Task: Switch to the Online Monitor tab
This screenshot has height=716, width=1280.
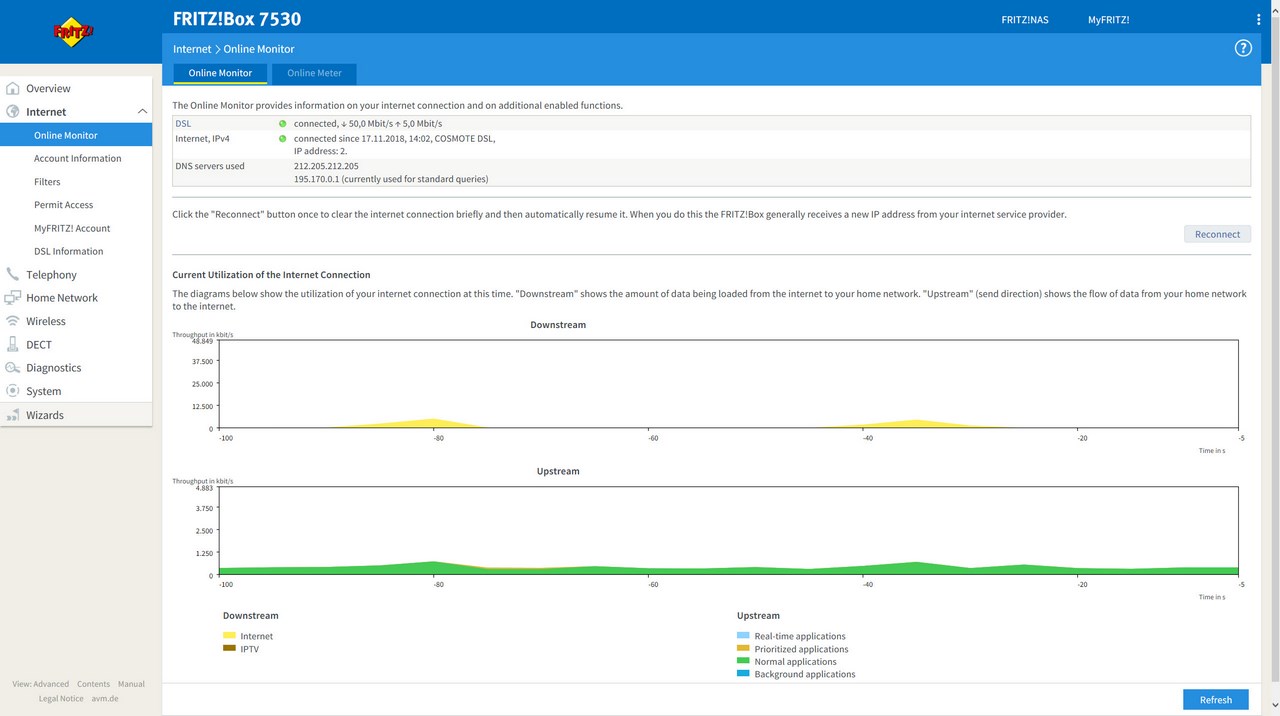Action: (x=220, y=73)
